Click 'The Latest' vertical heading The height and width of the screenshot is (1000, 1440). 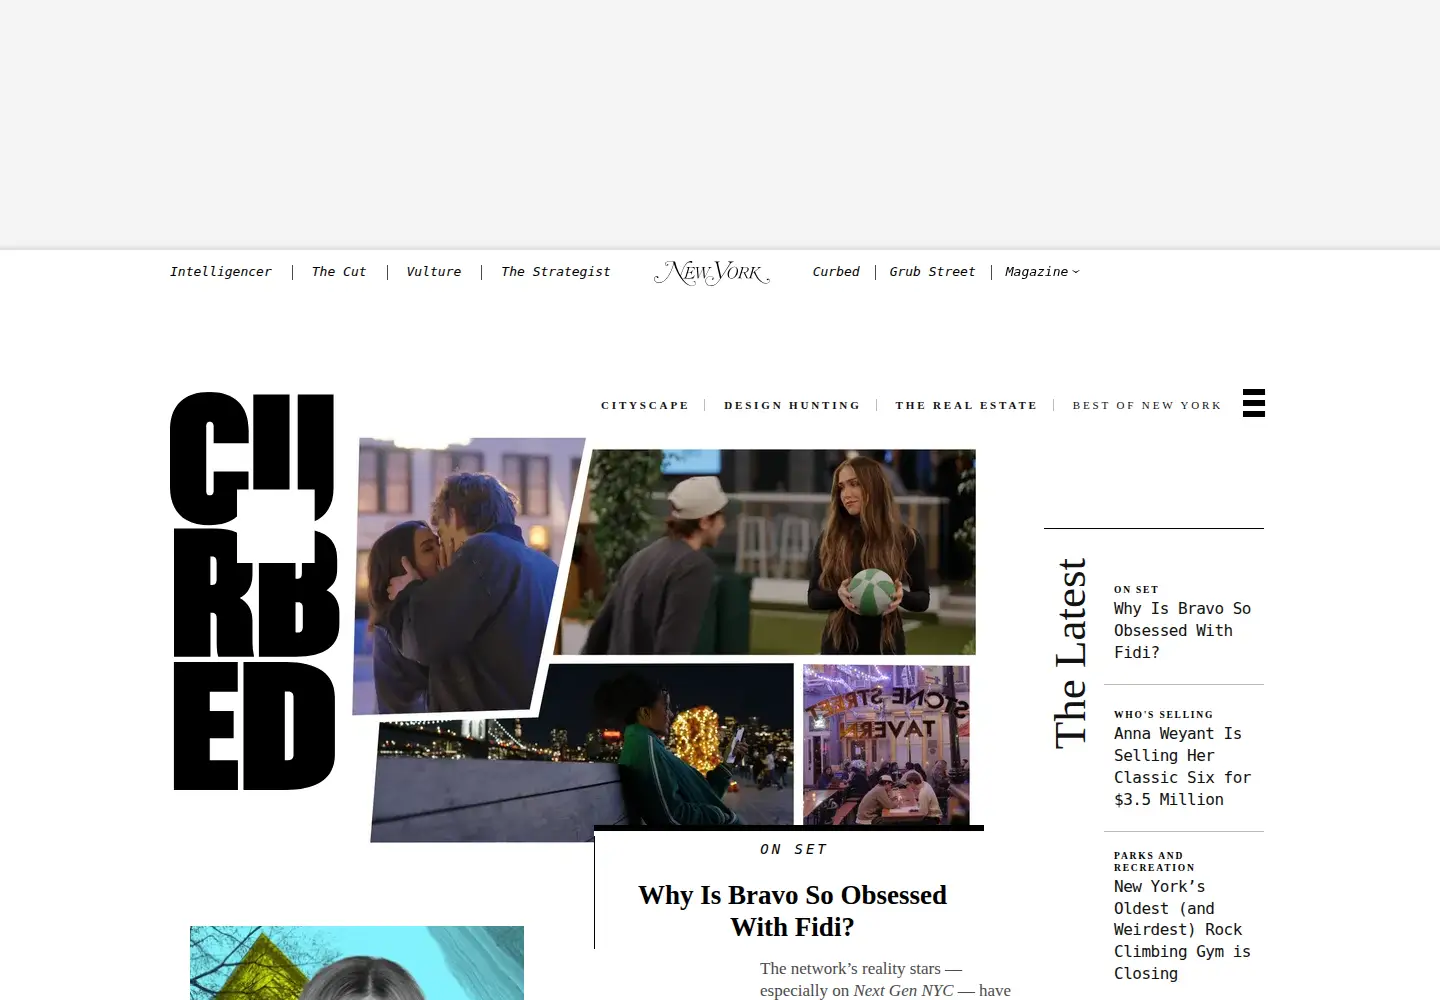pyautogui.click(x=1071, y=653)
